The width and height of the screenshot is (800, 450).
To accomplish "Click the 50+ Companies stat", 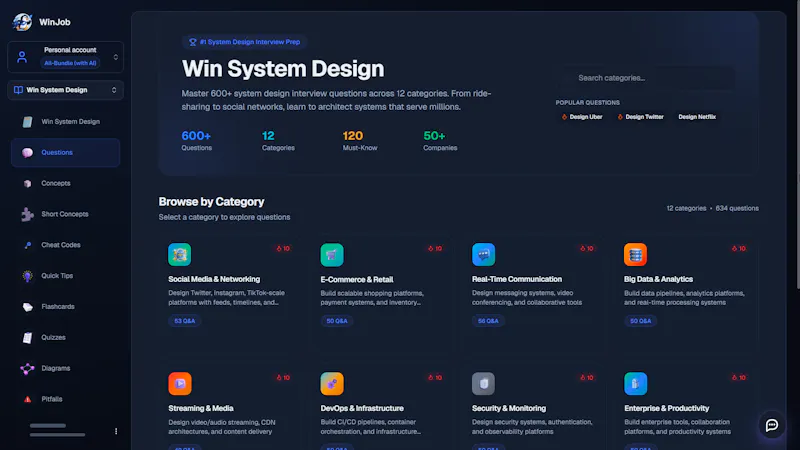I will point(440,140).
